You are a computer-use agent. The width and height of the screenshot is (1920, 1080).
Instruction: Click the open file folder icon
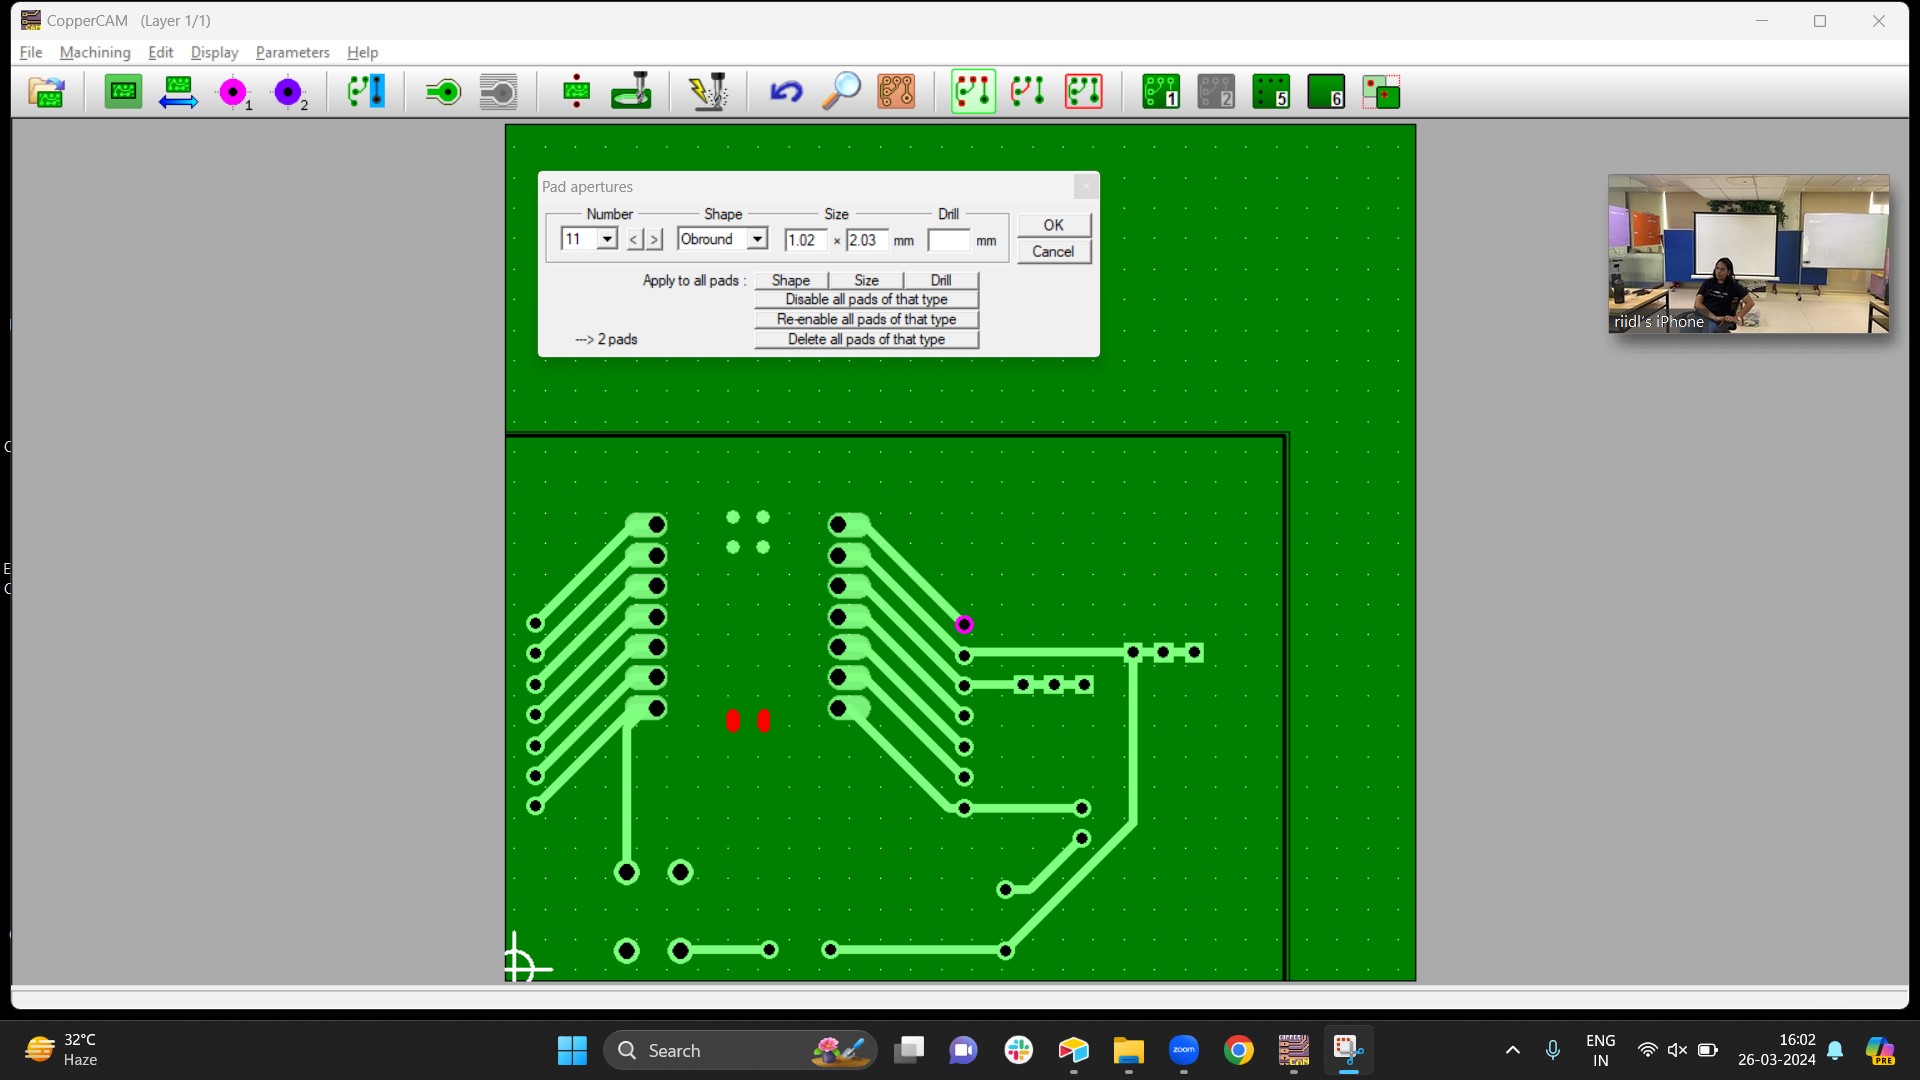(47, 92)
